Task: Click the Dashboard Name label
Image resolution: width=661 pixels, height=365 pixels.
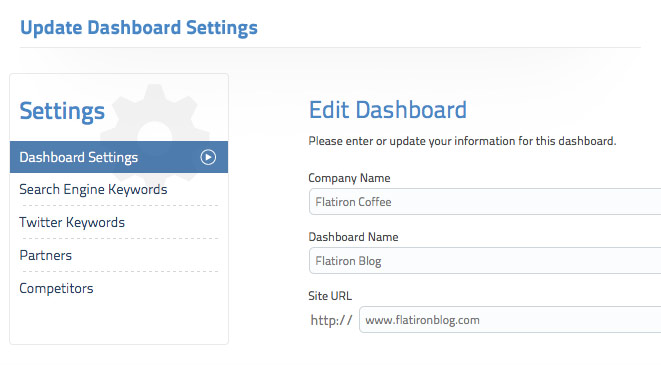Action: [x=353, y=237]
